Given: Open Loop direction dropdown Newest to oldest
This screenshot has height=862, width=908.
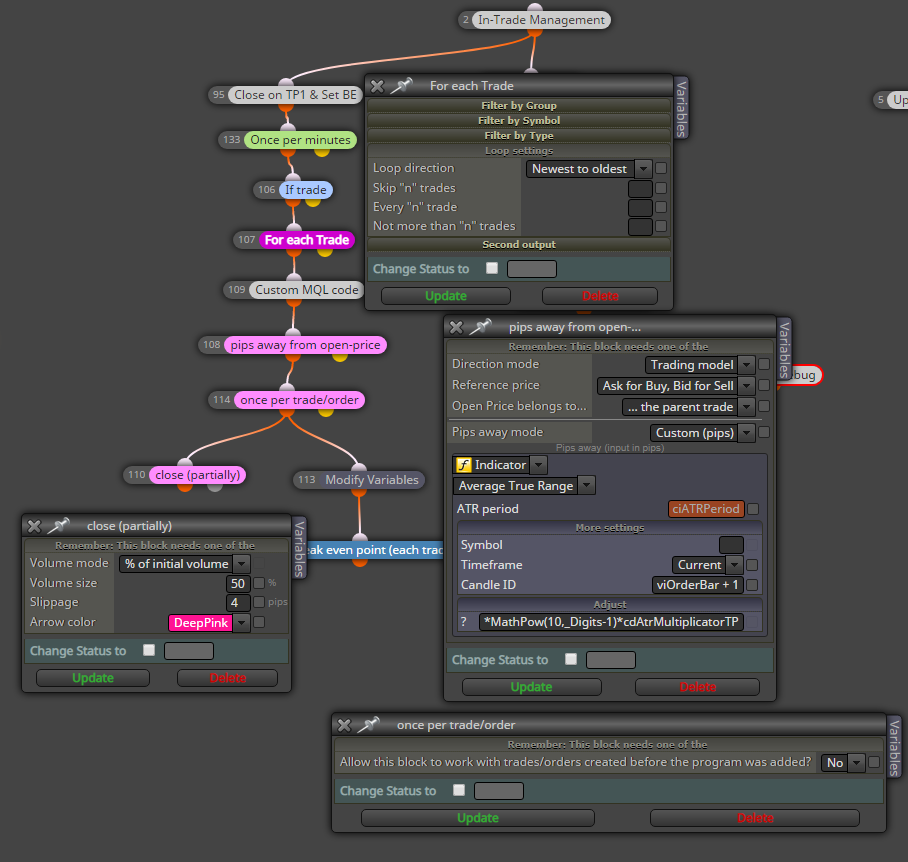Looking at the screenshot, I should coord(589,169).
